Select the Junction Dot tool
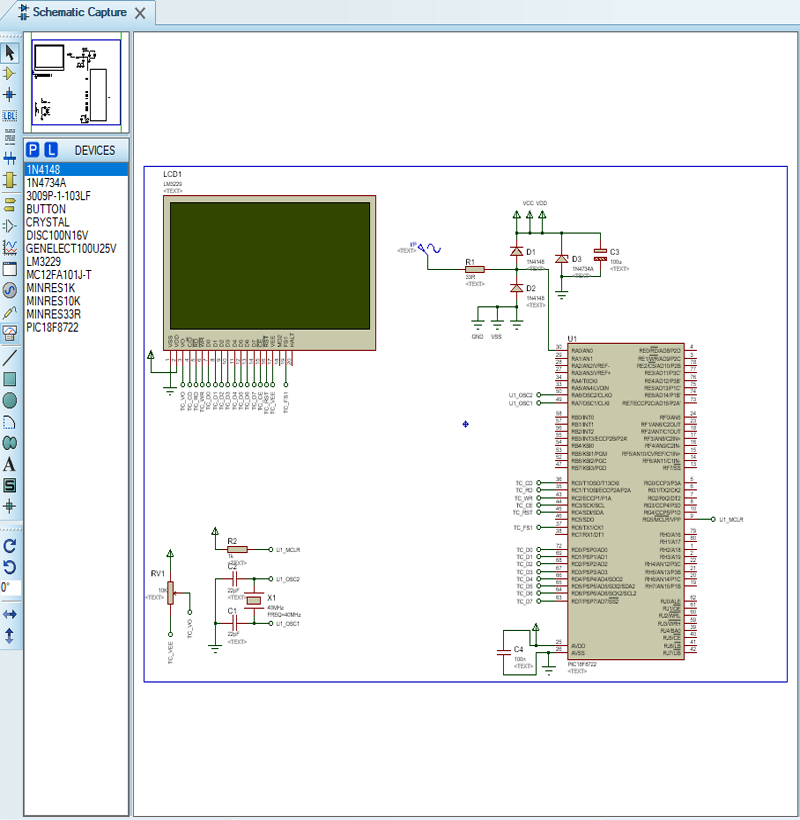 click(10, 94)
